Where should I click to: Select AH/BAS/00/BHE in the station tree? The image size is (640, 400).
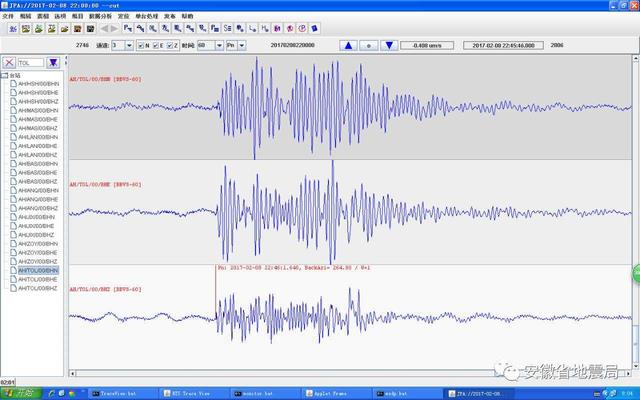[38, 173]
